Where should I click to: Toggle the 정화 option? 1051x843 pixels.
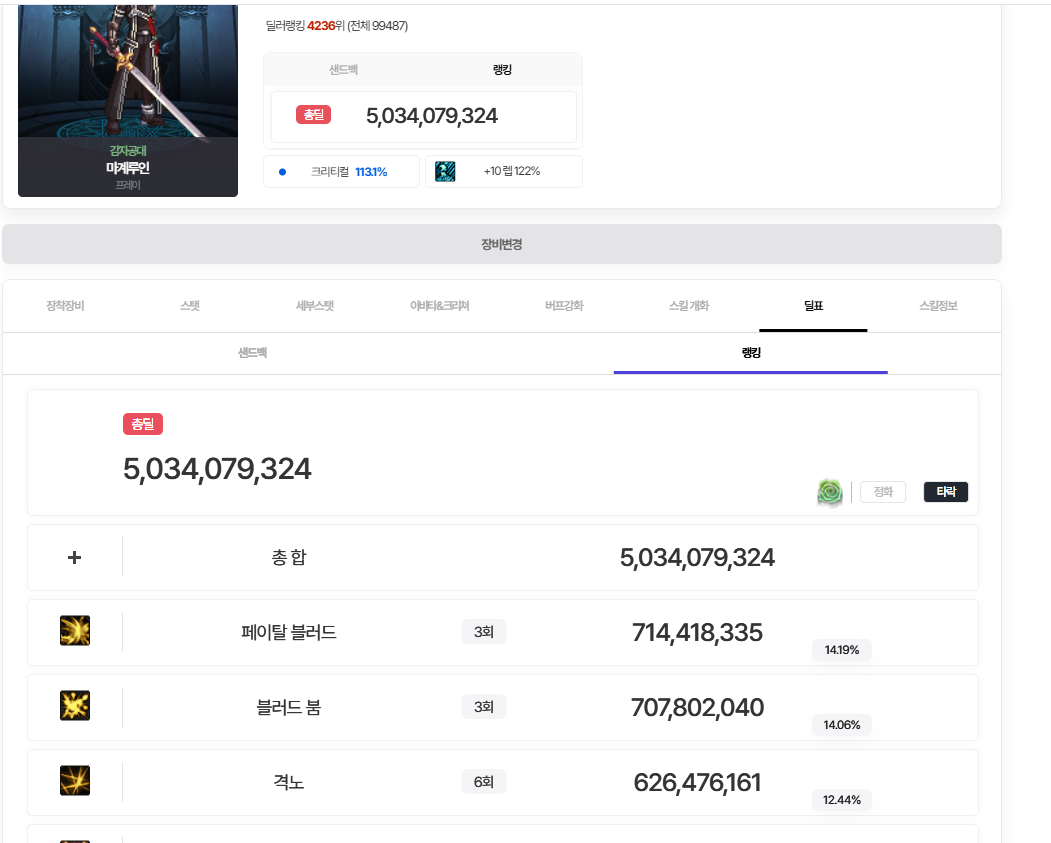click(x=883, y=492)
